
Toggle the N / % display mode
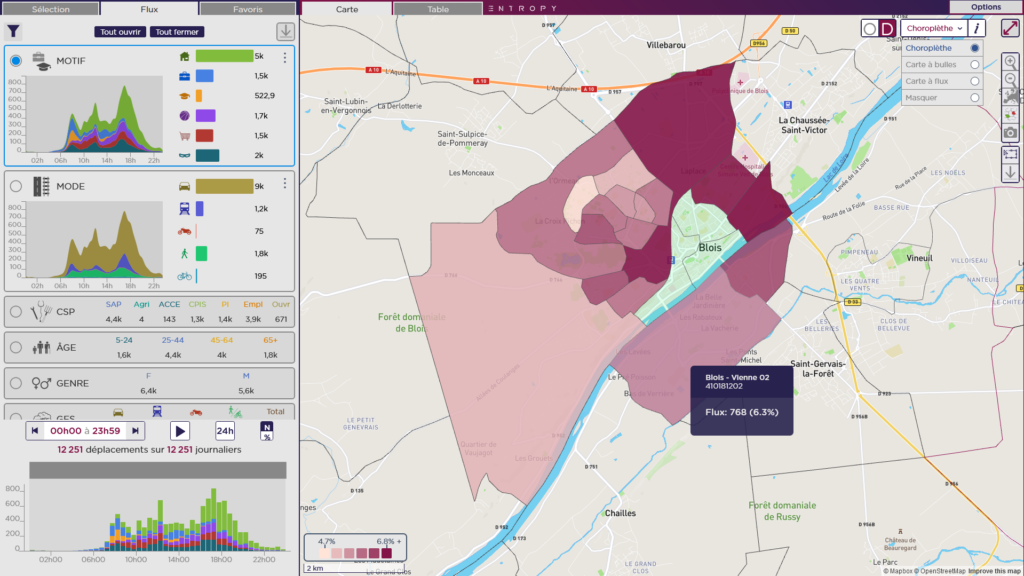pyautogui.click(x=266, y=431)
